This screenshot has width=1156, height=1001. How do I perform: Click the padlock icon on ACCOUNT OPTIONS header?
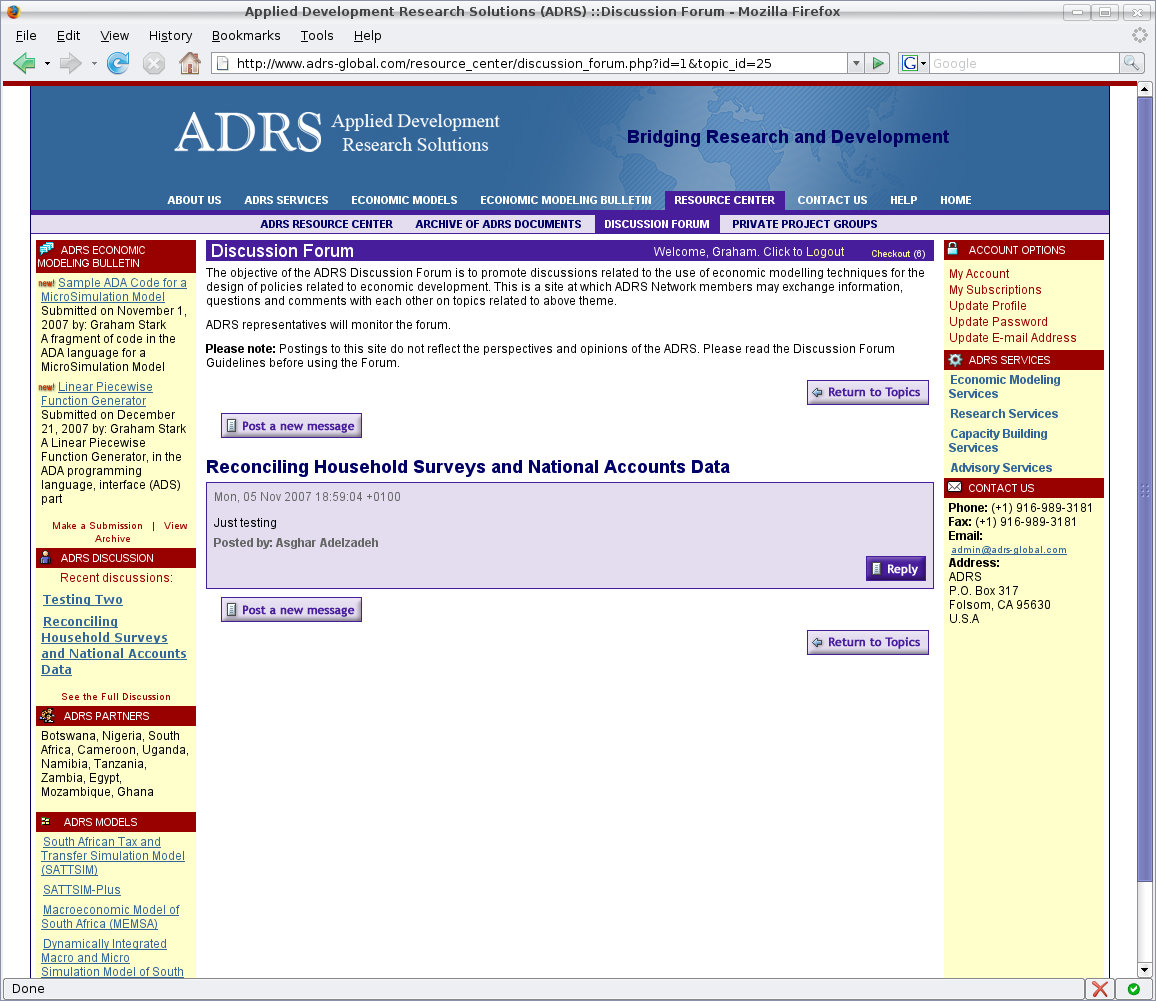click(x=955, y=249)
